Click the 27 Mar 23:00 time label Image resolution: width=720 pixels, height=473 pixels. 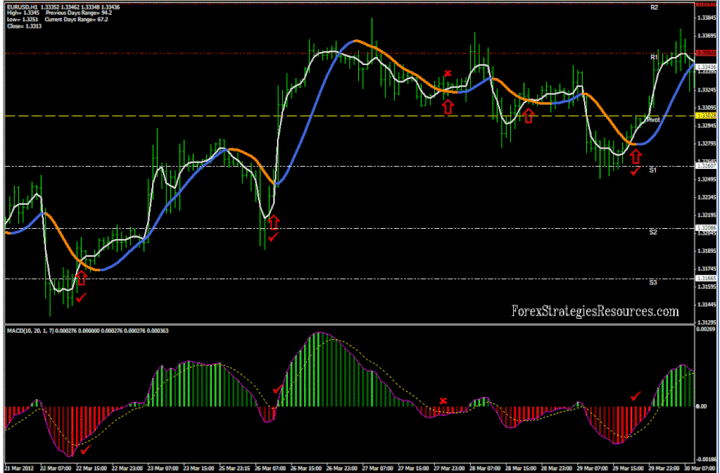tap(450, 468)
